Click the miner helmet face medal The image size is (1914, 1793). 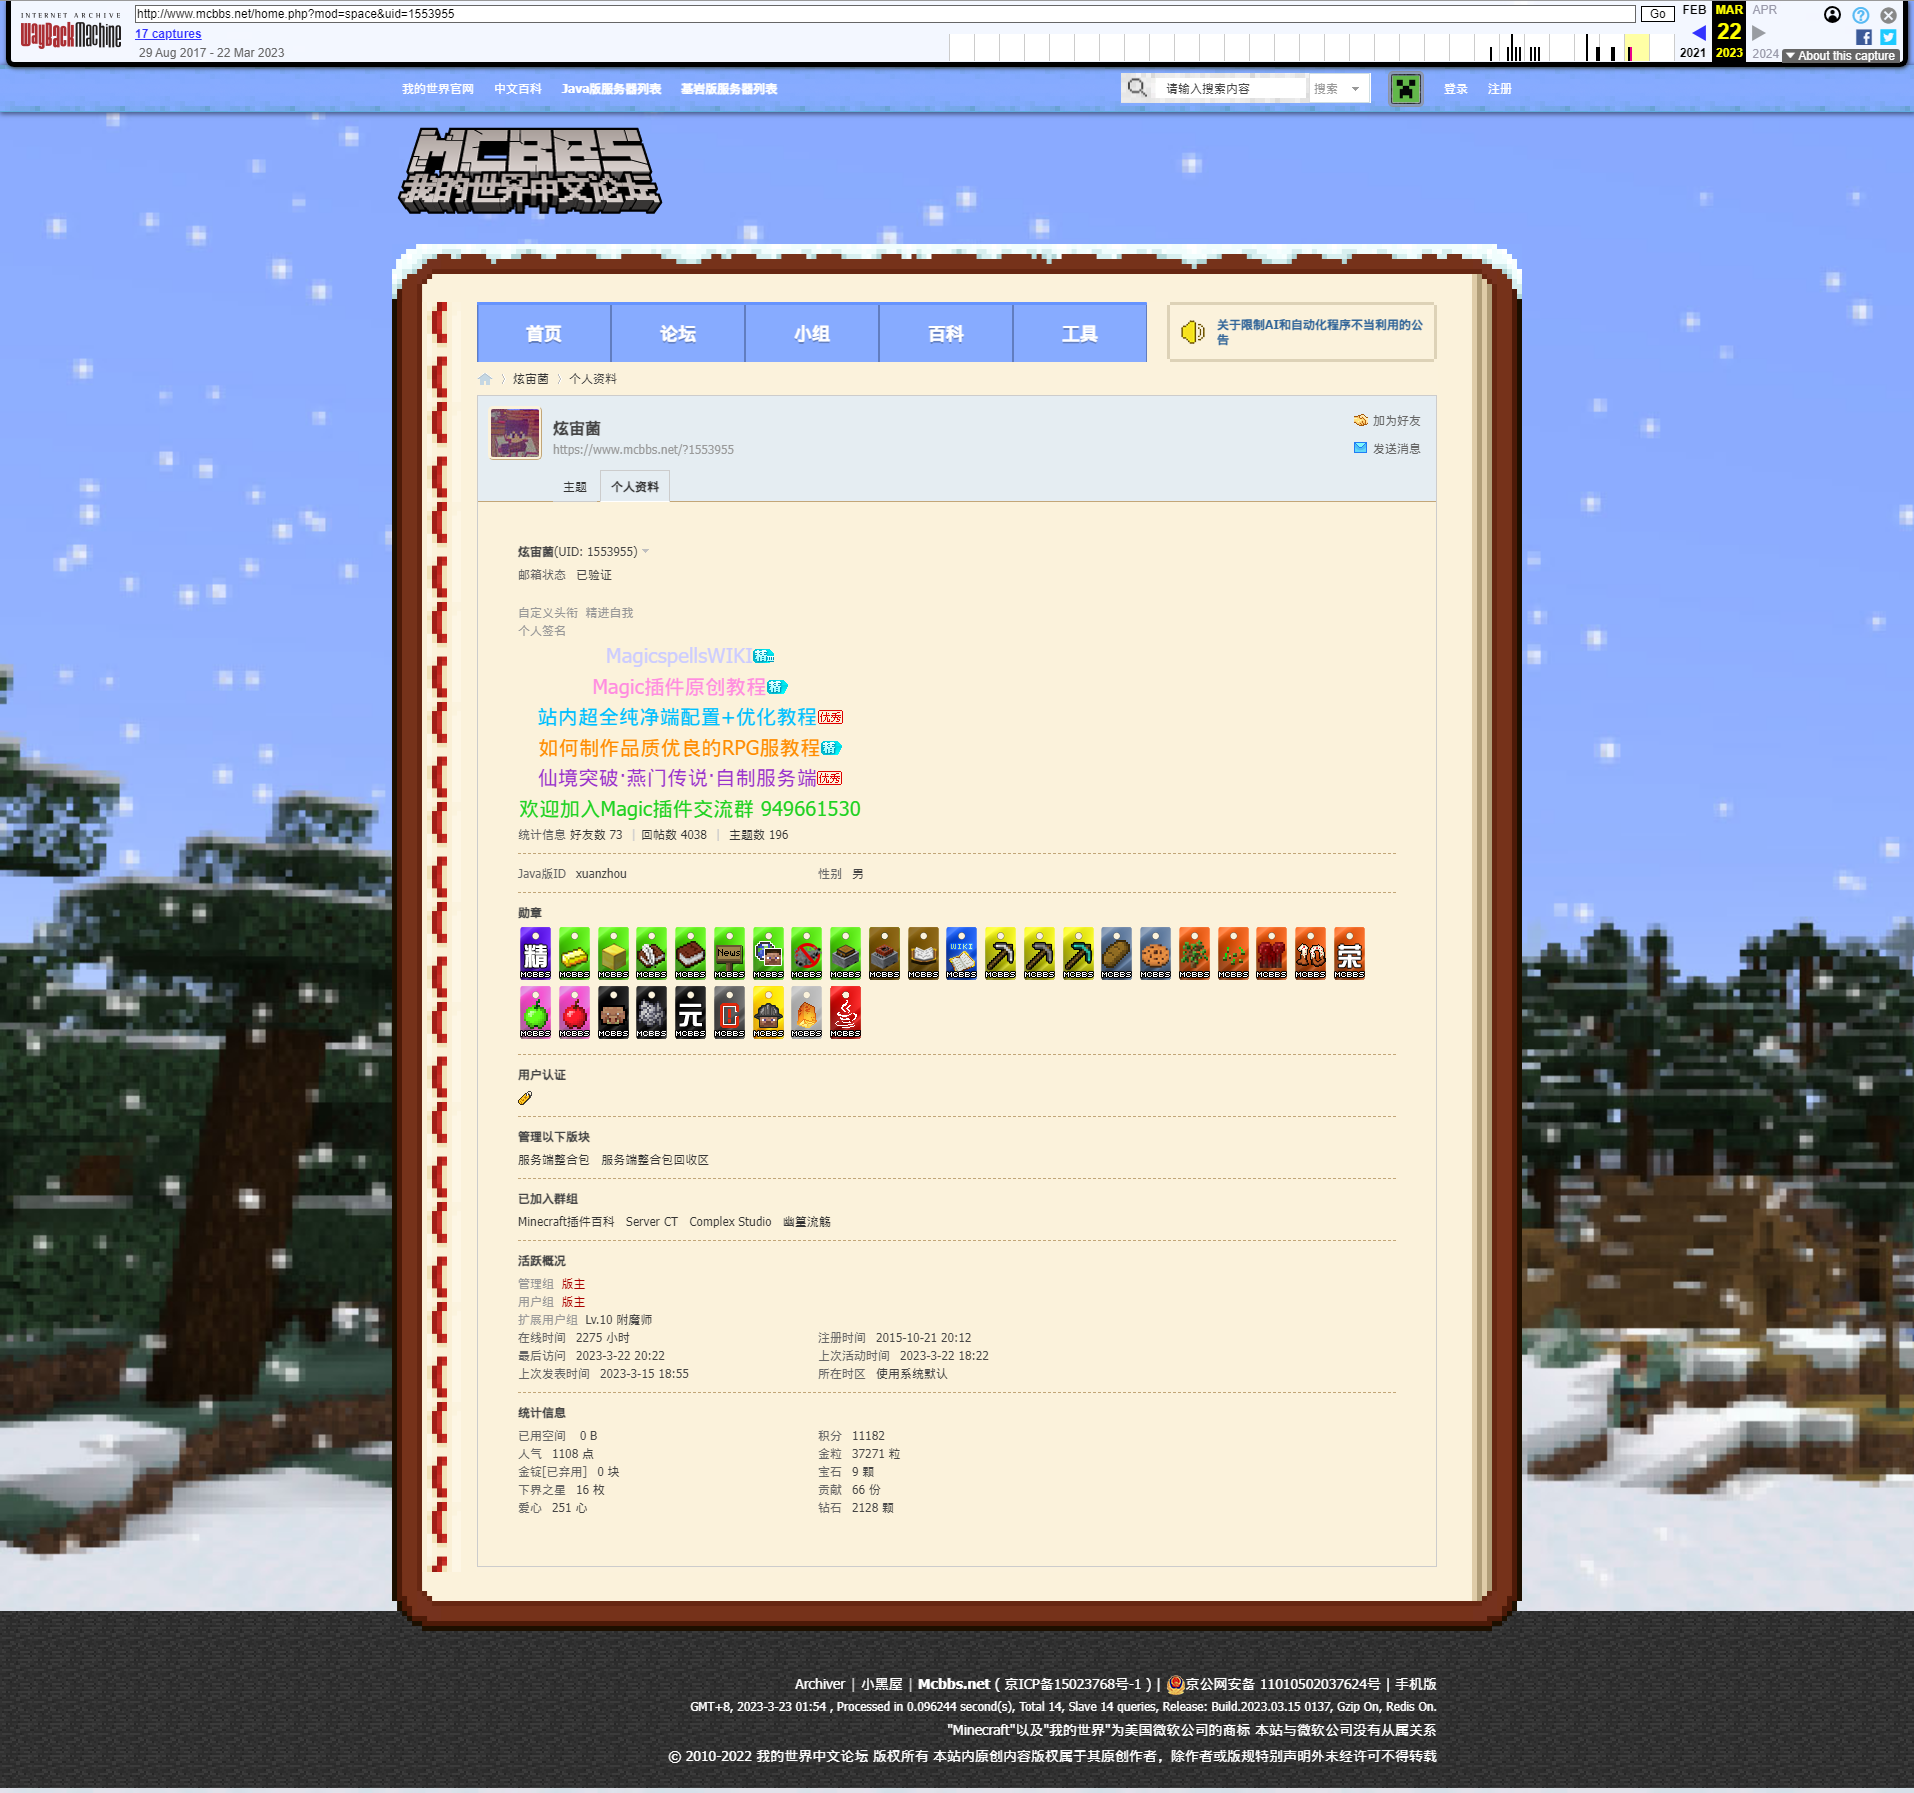tap(768, 1012)
